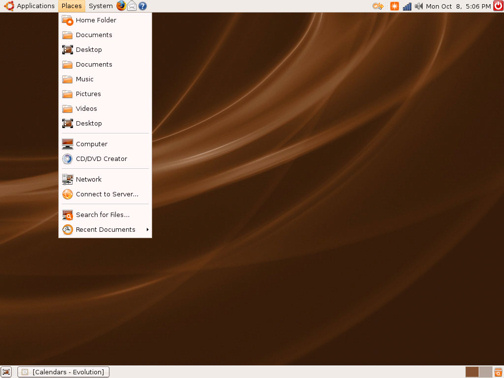Viewport: 504px width, 378px height.
Task: Browse Network locations
Action: coord(105,179)
